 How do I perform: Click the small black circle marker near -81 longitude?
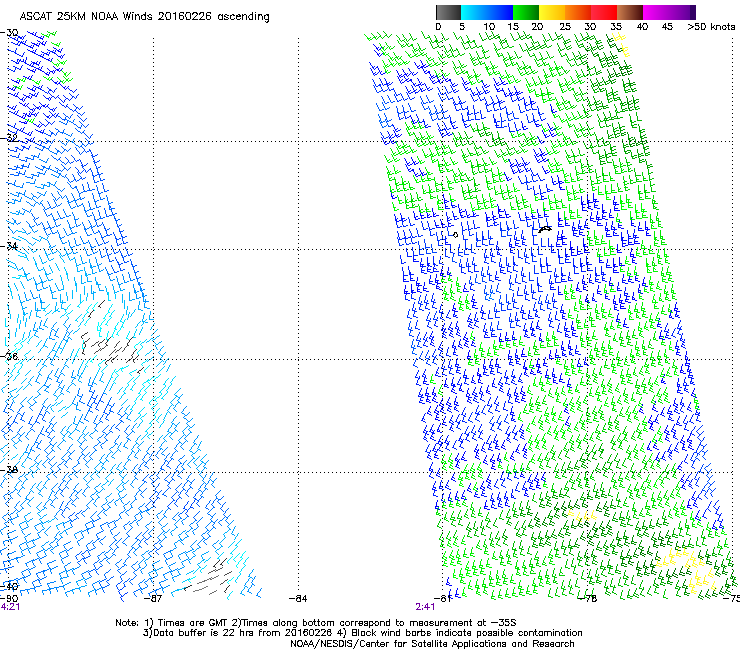455,235
